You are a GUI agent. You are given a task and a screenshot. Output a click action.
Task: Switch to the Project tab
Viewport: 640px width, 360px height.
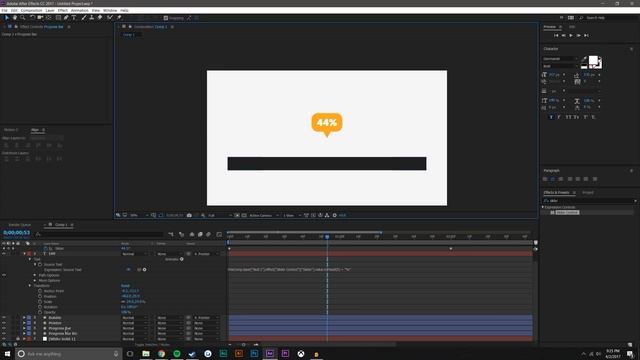588,192
